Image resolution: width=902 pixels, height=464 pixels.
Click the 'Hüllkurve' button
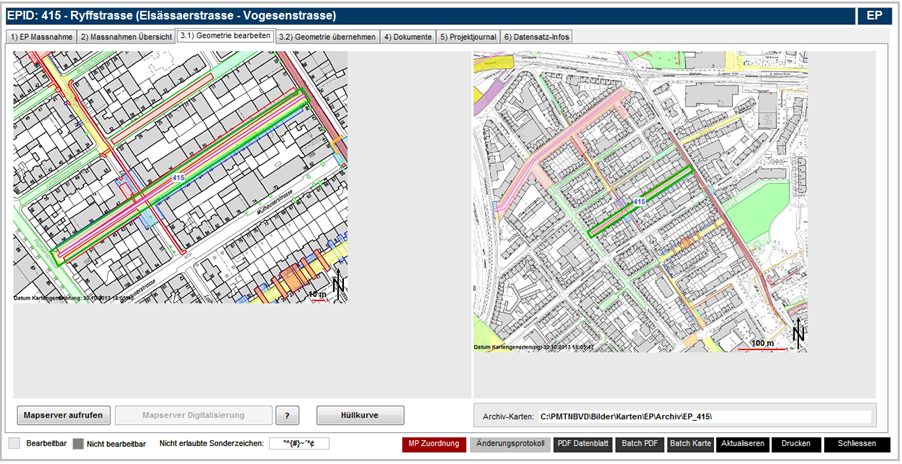[360, 415]
